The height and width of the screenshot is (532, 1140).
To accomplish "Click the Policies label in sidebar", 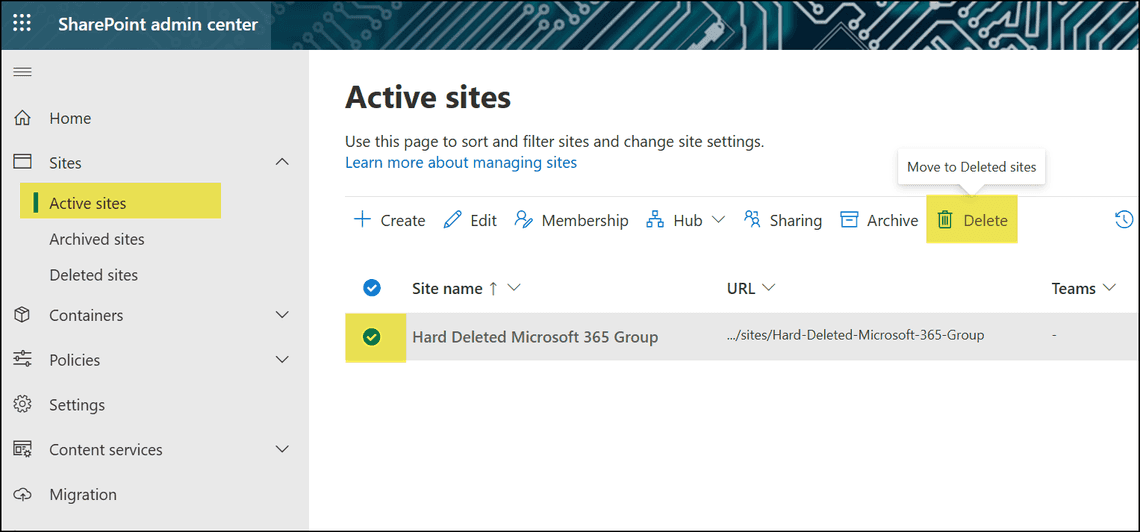I will (x=75, y=360).
